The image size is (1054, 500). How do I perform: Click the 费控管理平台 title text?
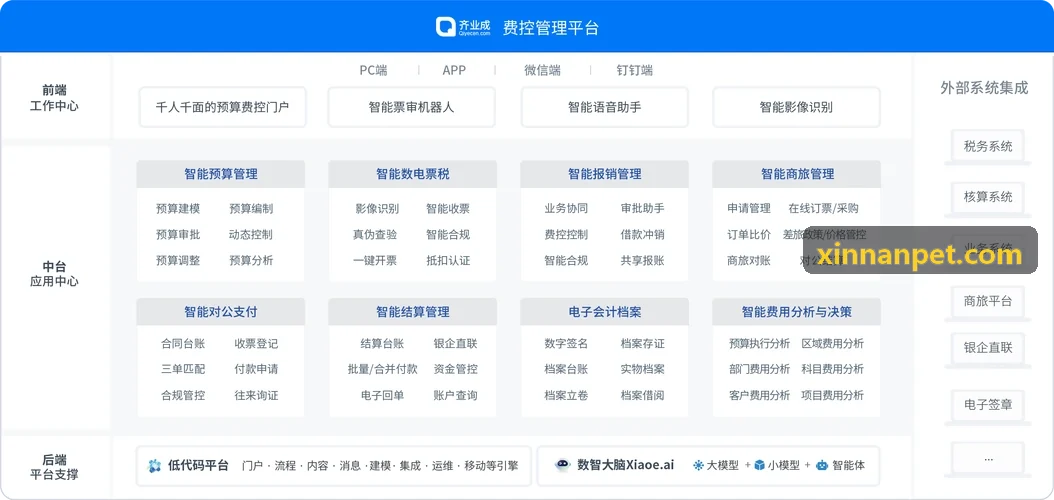[x=551, y=28]
